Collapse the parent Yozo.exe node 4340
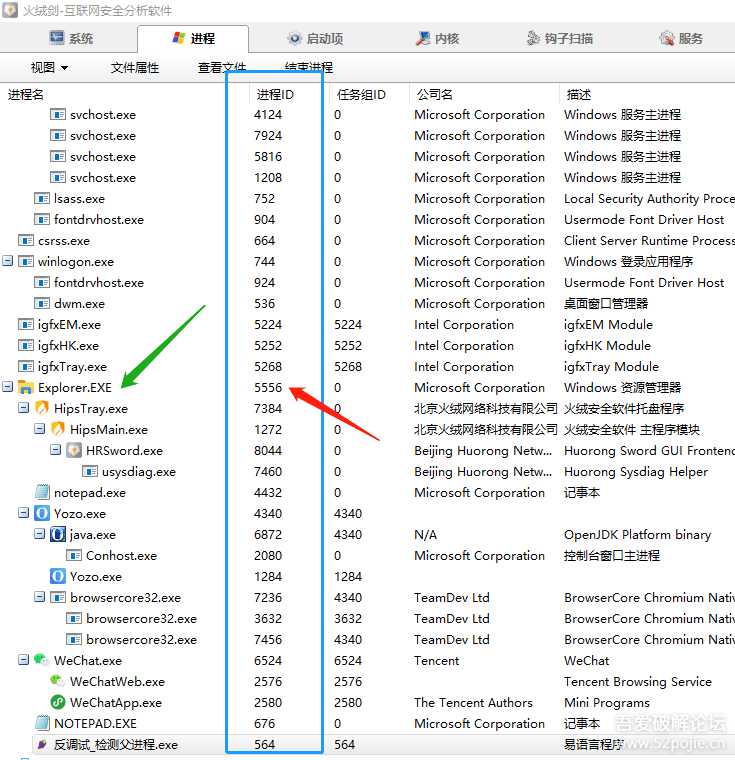Screen dimensions: 735x760 (23, 513)
